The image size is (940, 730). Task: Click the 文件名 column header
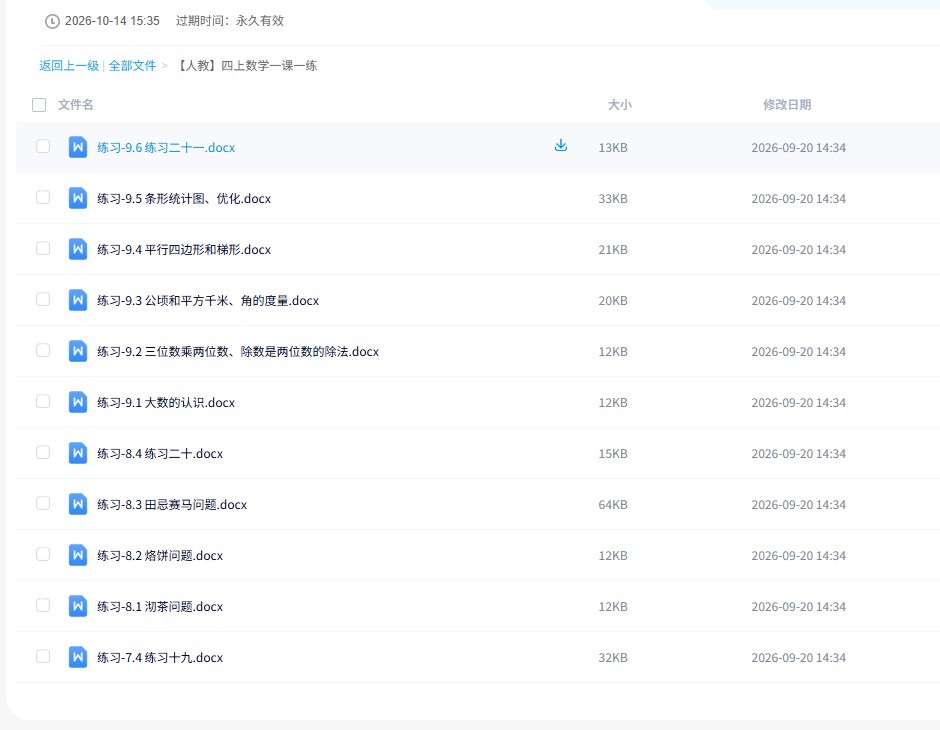tap(76, 105)
